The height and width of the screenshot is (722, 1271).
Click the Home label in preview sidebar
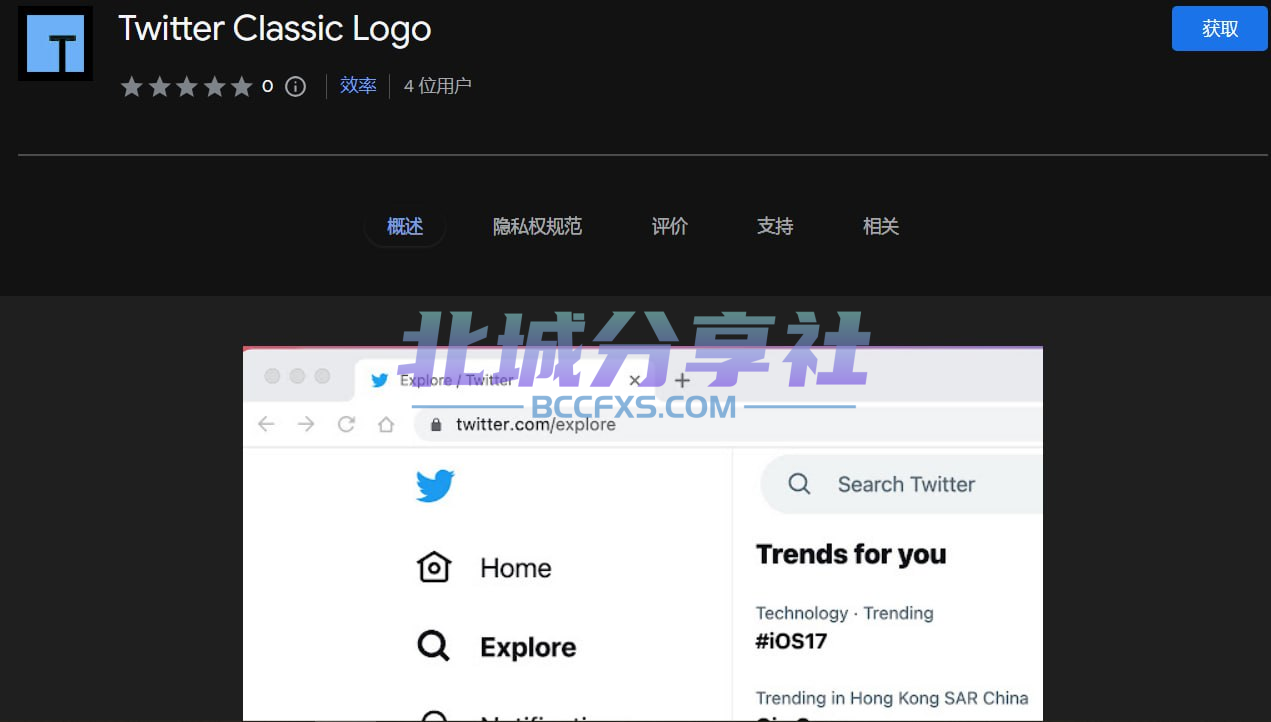(x=516, y=568)
